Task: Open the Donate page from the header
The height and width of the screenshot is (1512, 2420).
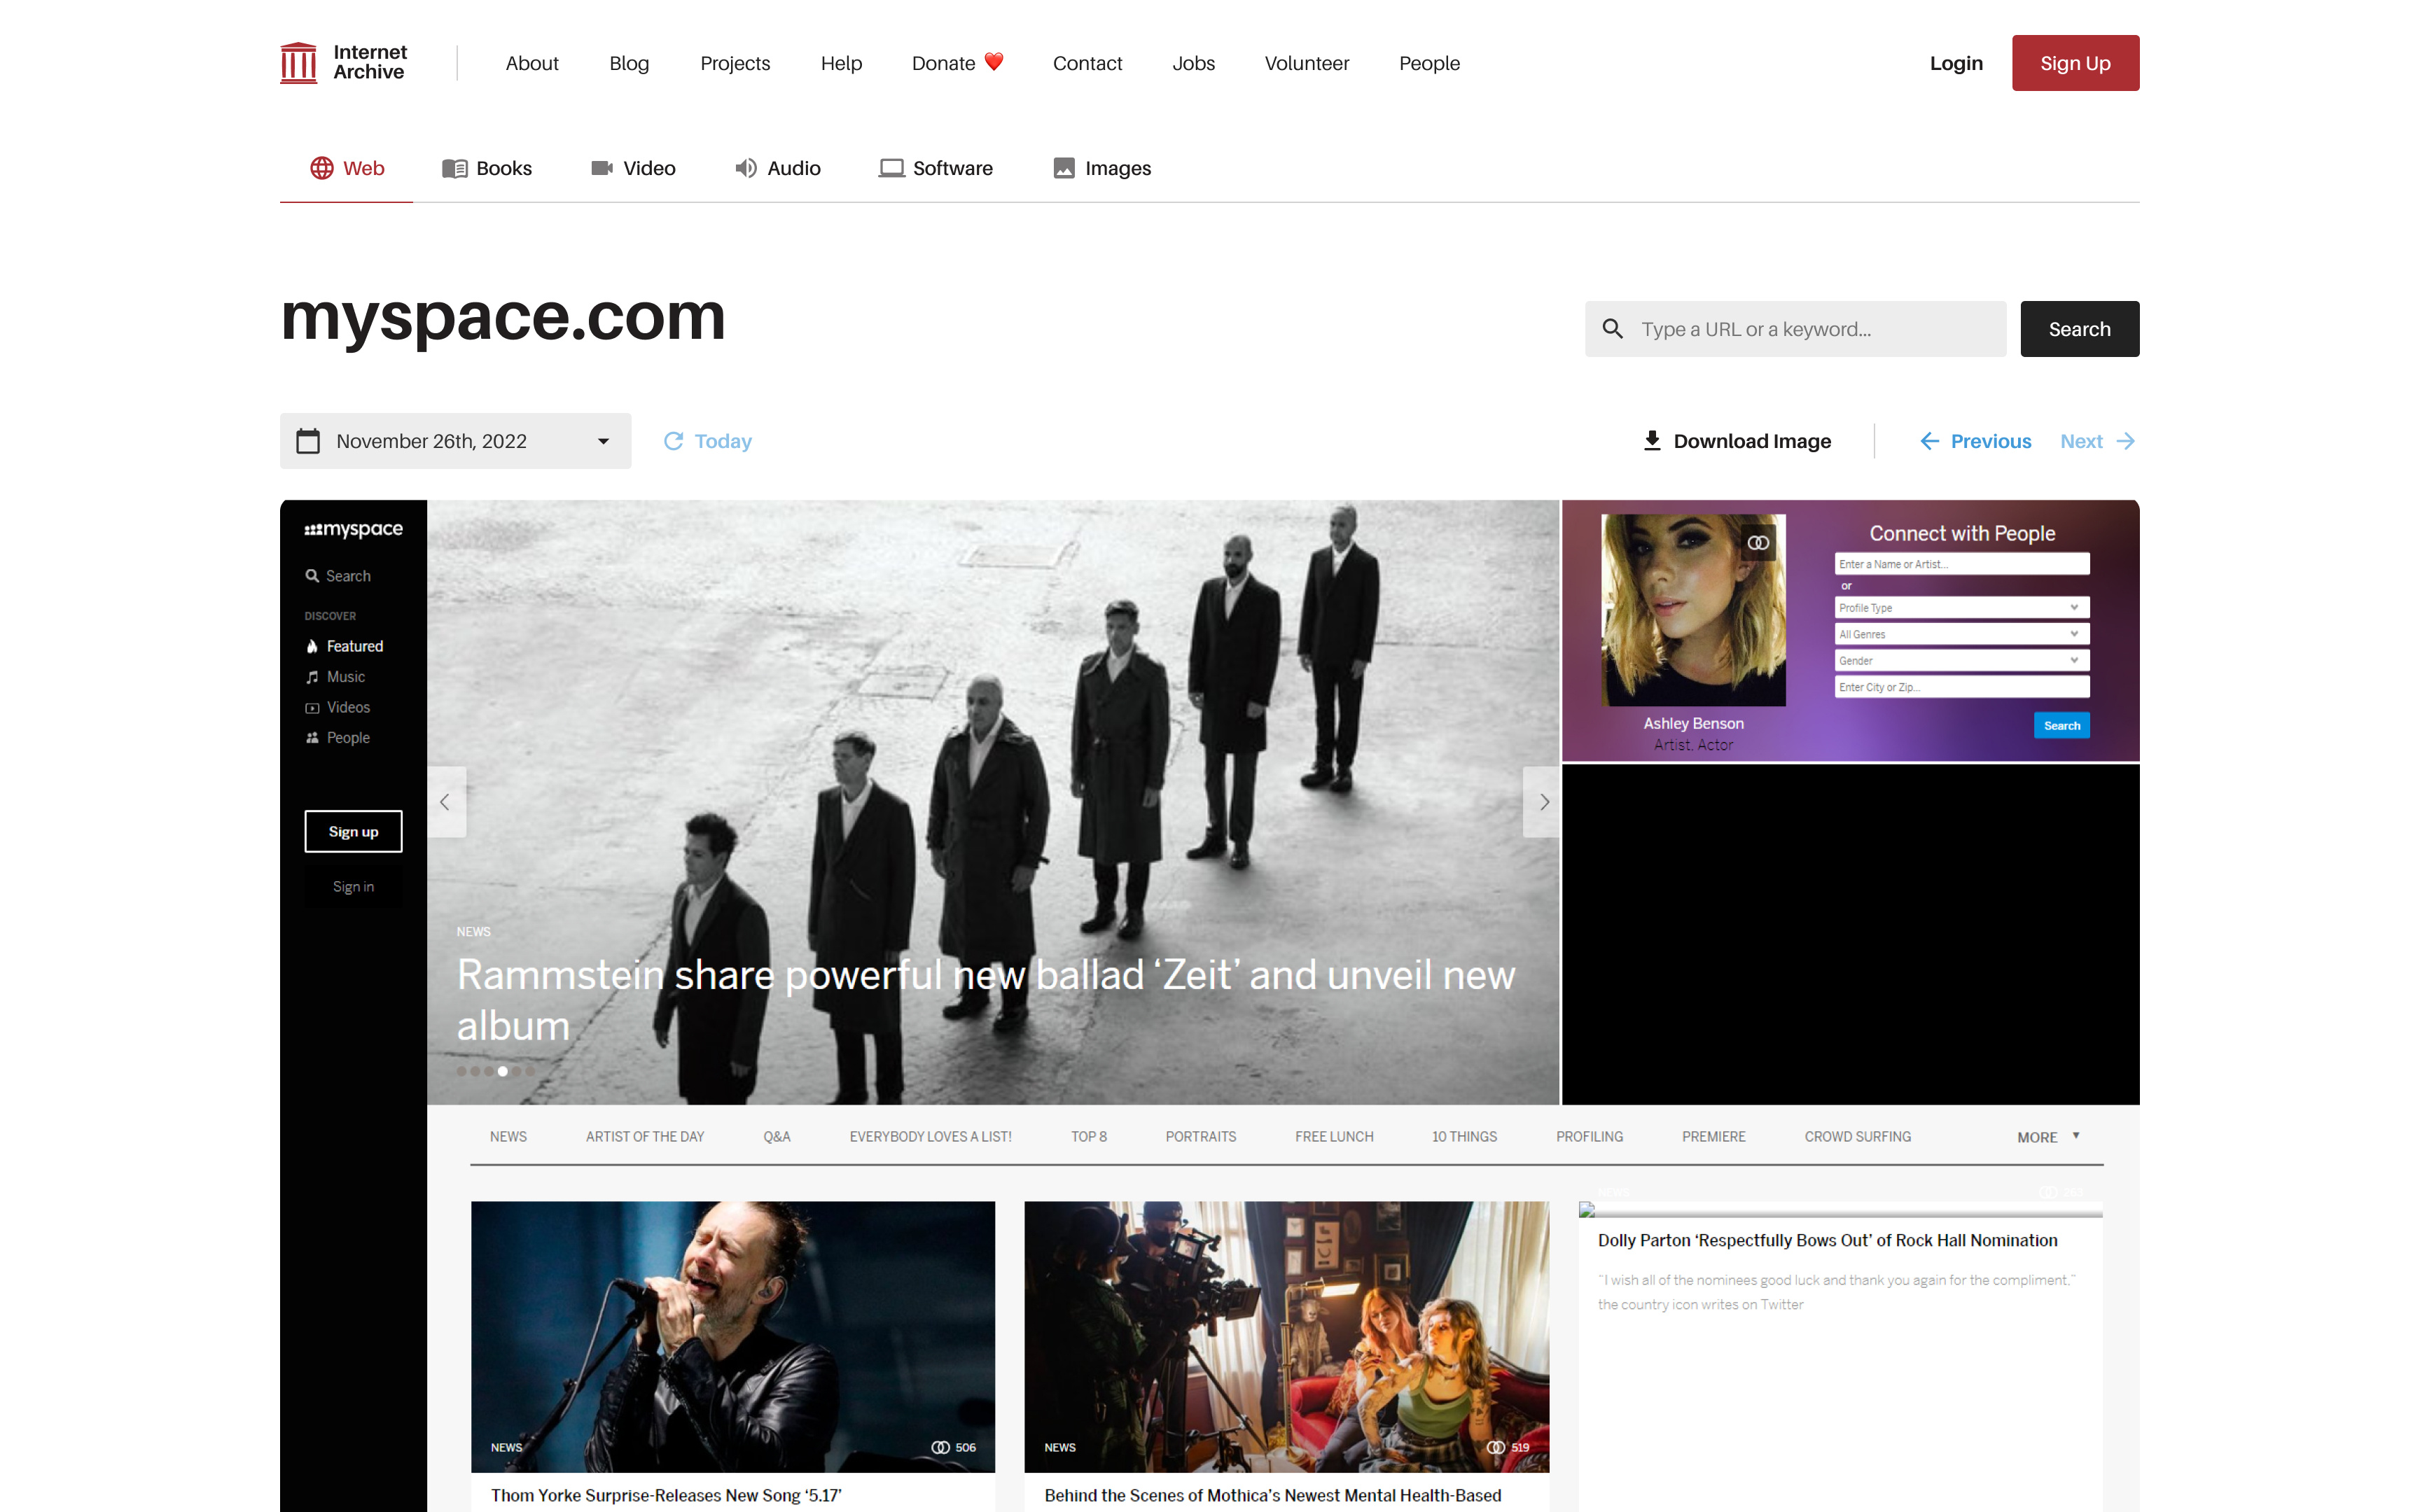Action: (956, 62)
